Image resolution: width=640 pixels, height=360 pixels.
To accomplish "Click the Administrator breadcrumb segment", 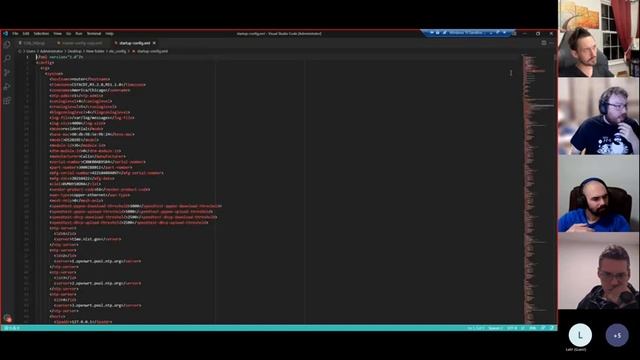I will (x=51, y=51).
